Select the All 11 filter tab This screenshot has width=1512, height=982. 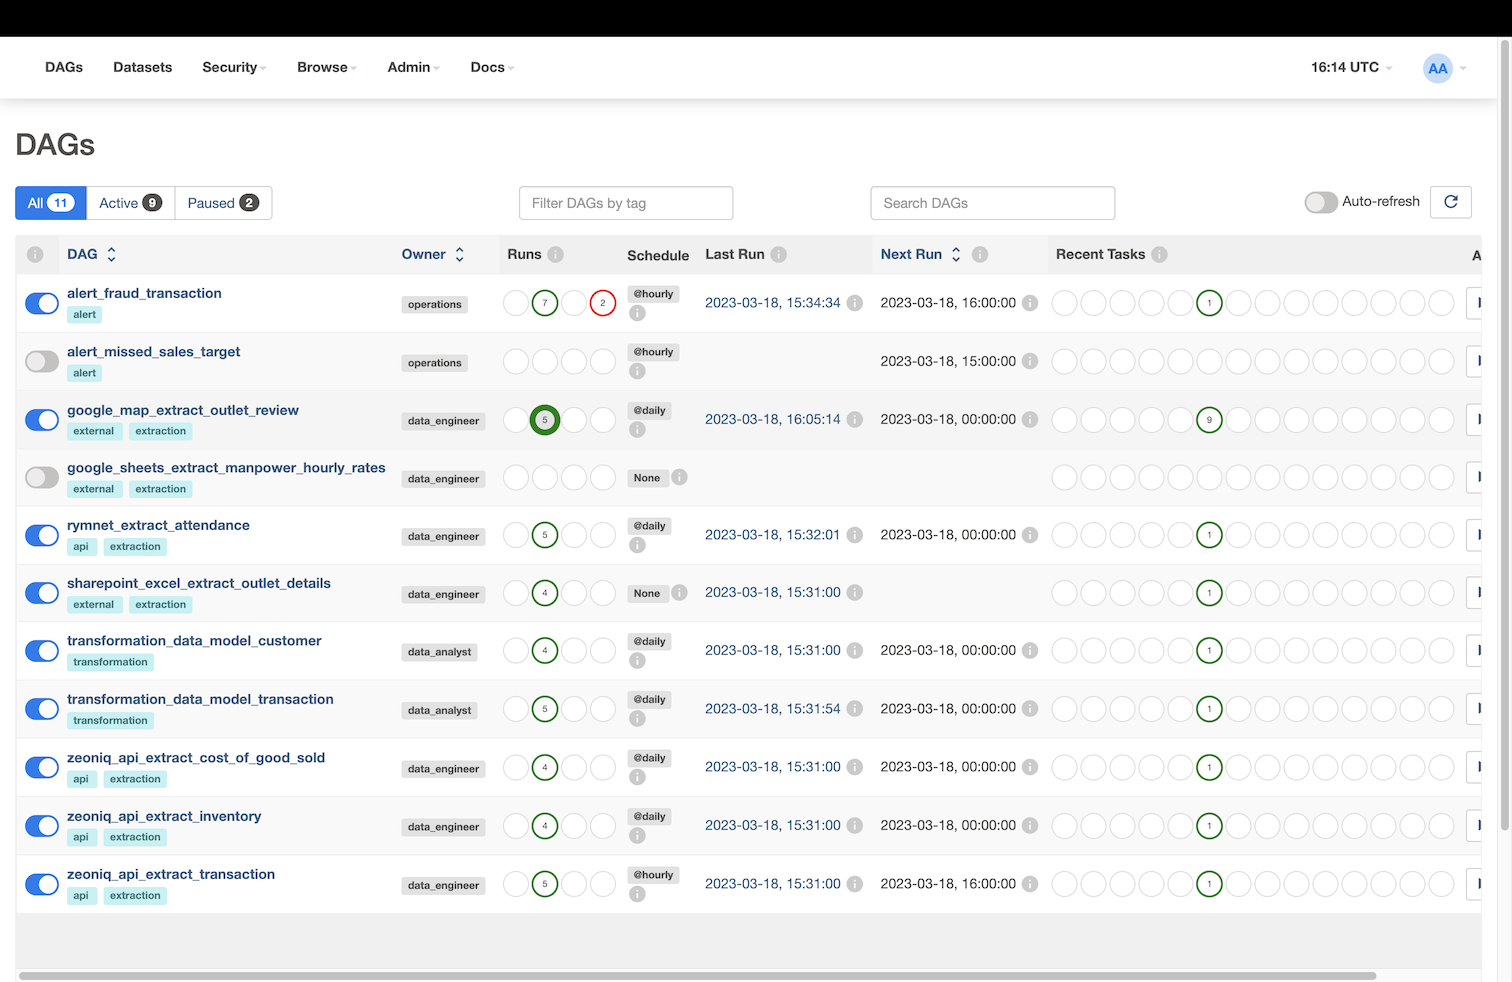(51, 203)
